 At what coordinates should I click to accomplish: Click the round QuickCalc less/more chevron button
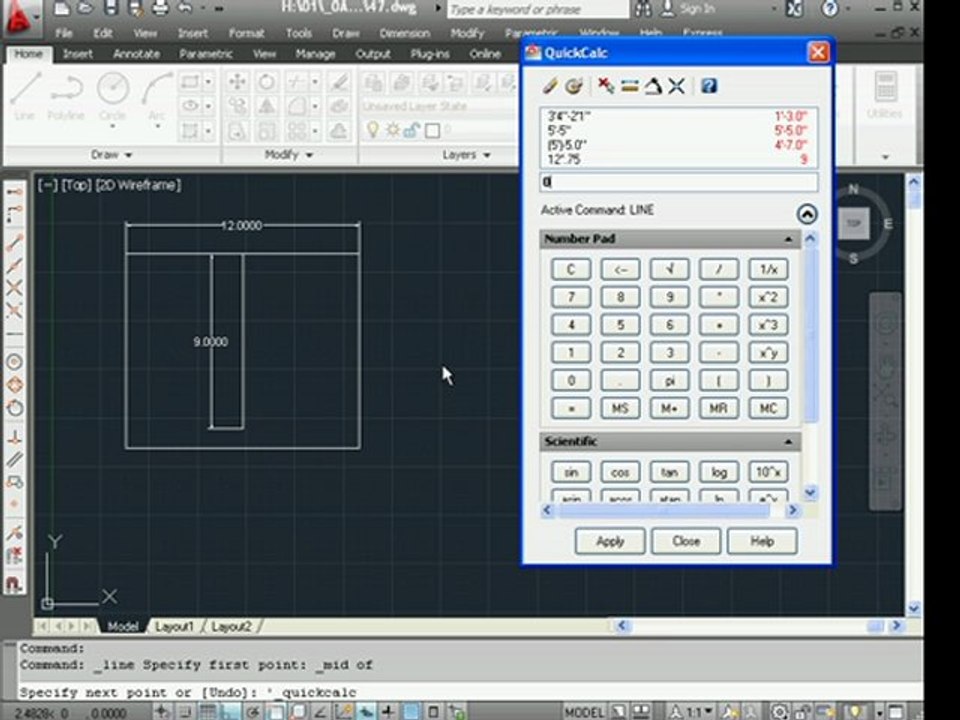(x=807, y=214)
